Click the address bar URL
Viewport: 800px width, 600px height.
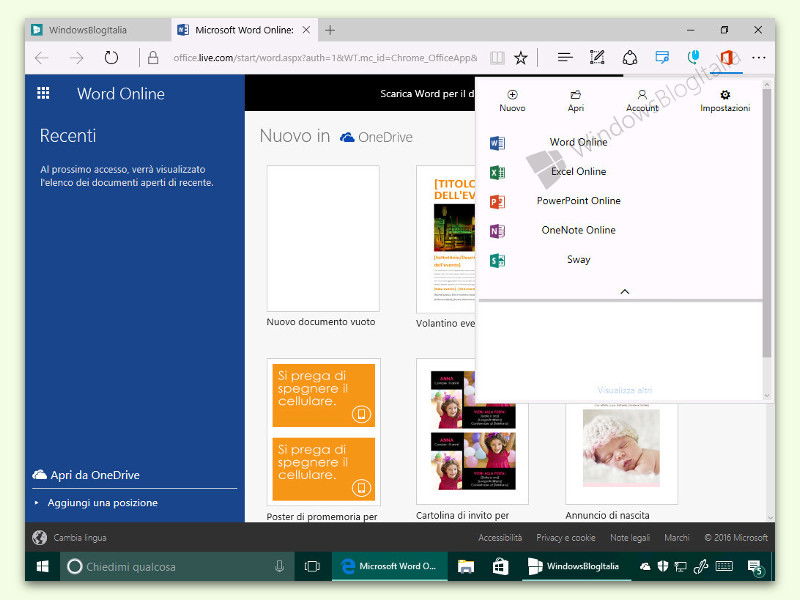point(326,58)
